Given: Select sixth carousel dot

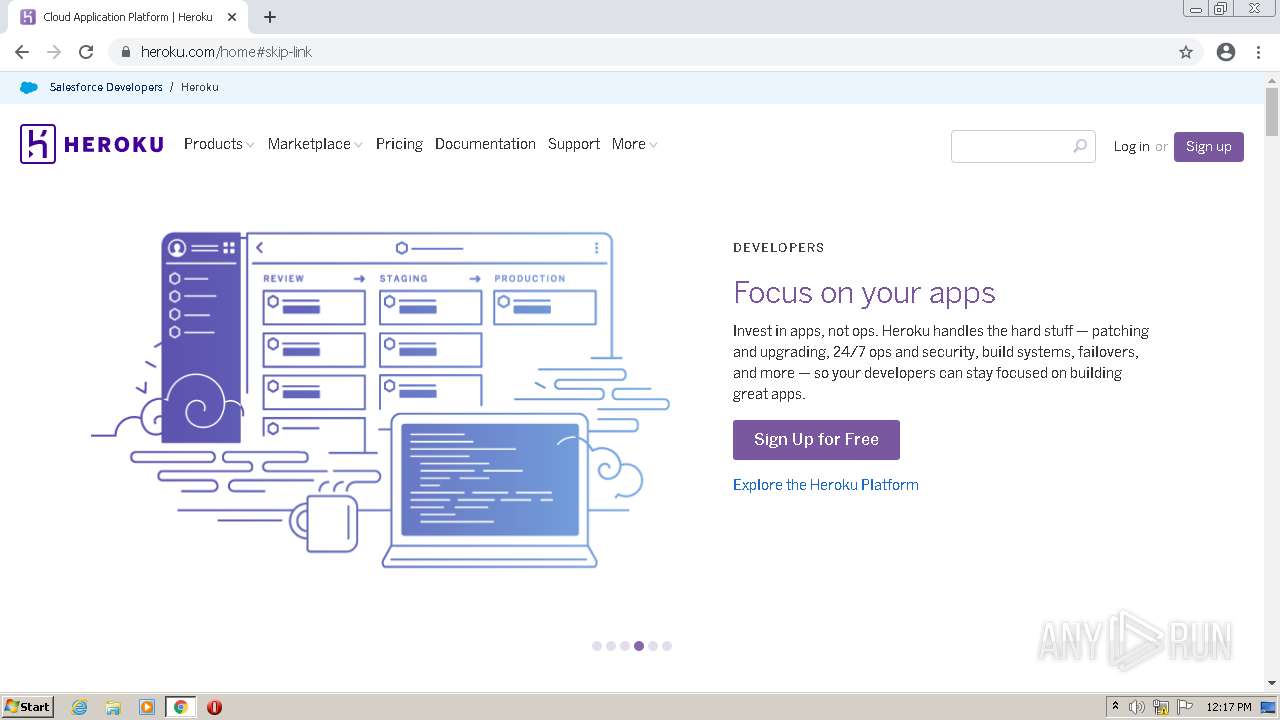Looking at the screenshot, I should (667, 646).
